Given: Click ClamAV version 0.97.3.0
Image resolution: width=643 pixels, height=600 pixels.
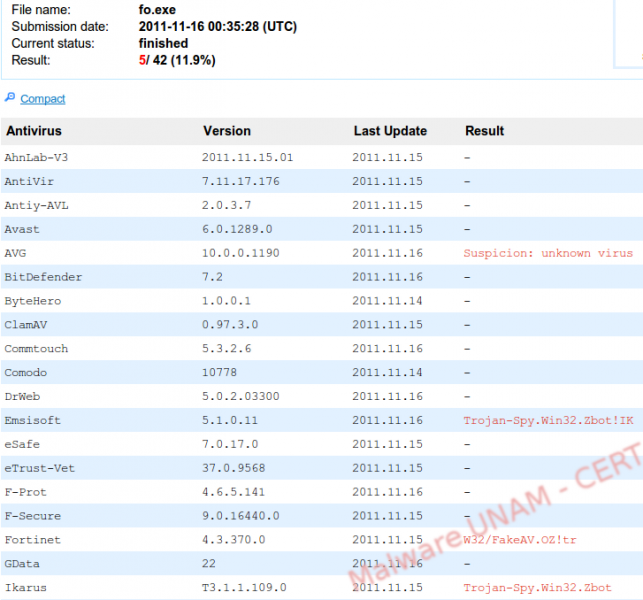Looking at the screenshot, I should click(230, 325).
